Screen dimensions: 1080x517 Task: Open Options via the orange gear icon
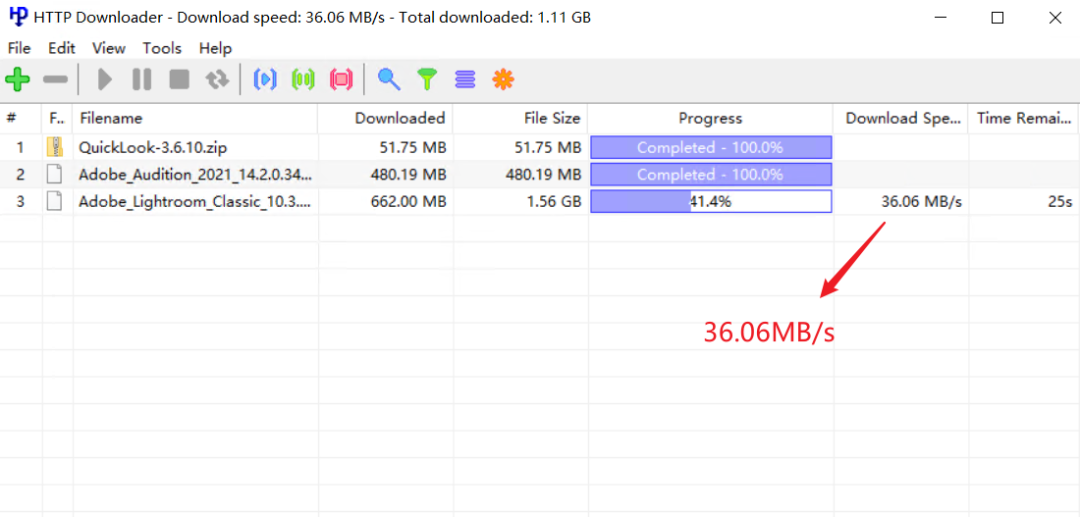[x=503, y=80]
